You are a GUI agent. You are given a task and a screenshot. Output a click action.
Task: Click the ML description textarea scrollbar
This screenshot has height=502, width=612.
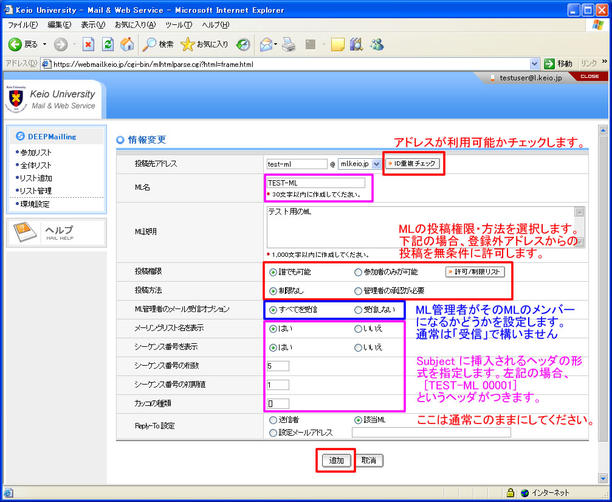click(x=579, y=223)
